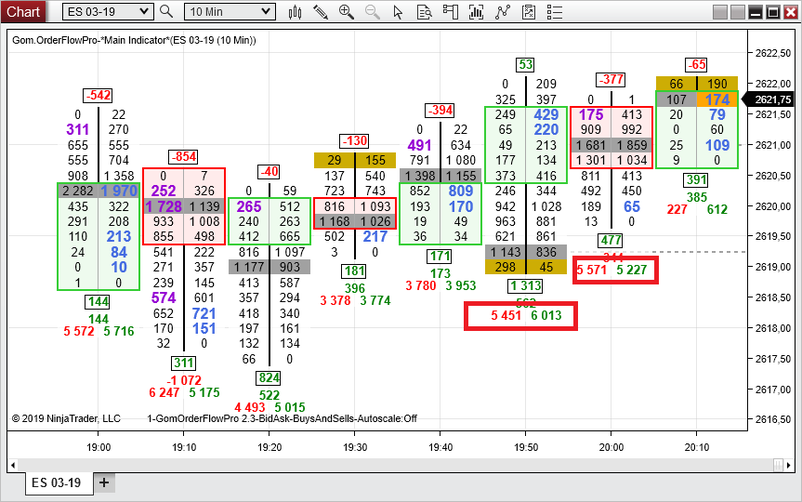Screen dimensions: 802x502
Task: Click the 2 282 bid value
Action: click(78, 191)
